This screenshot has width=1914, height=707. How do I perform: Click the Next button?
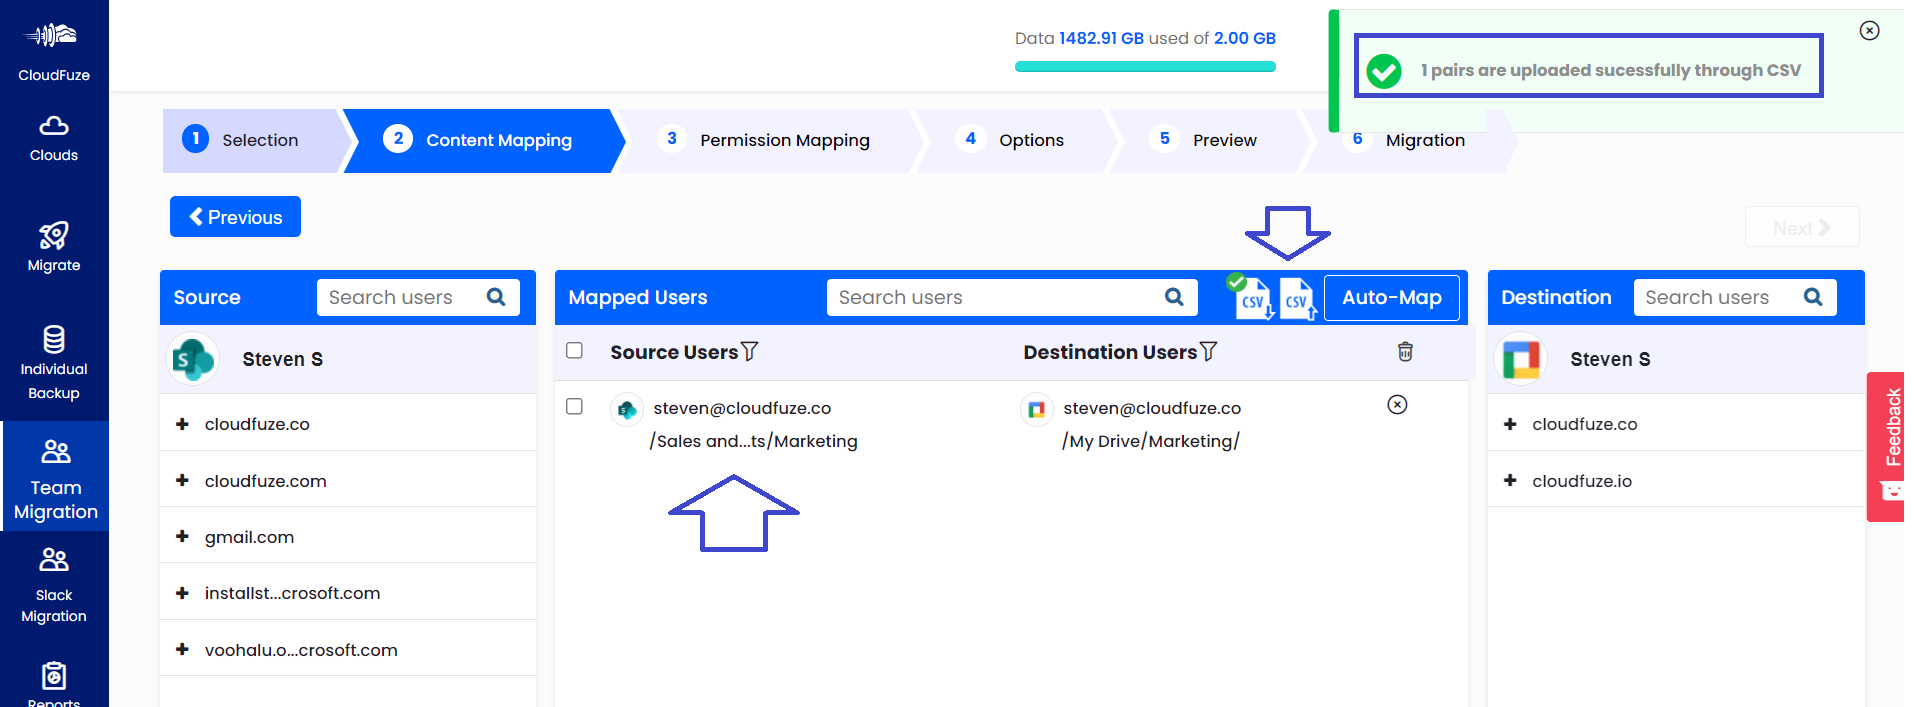tap(1802, 227)
